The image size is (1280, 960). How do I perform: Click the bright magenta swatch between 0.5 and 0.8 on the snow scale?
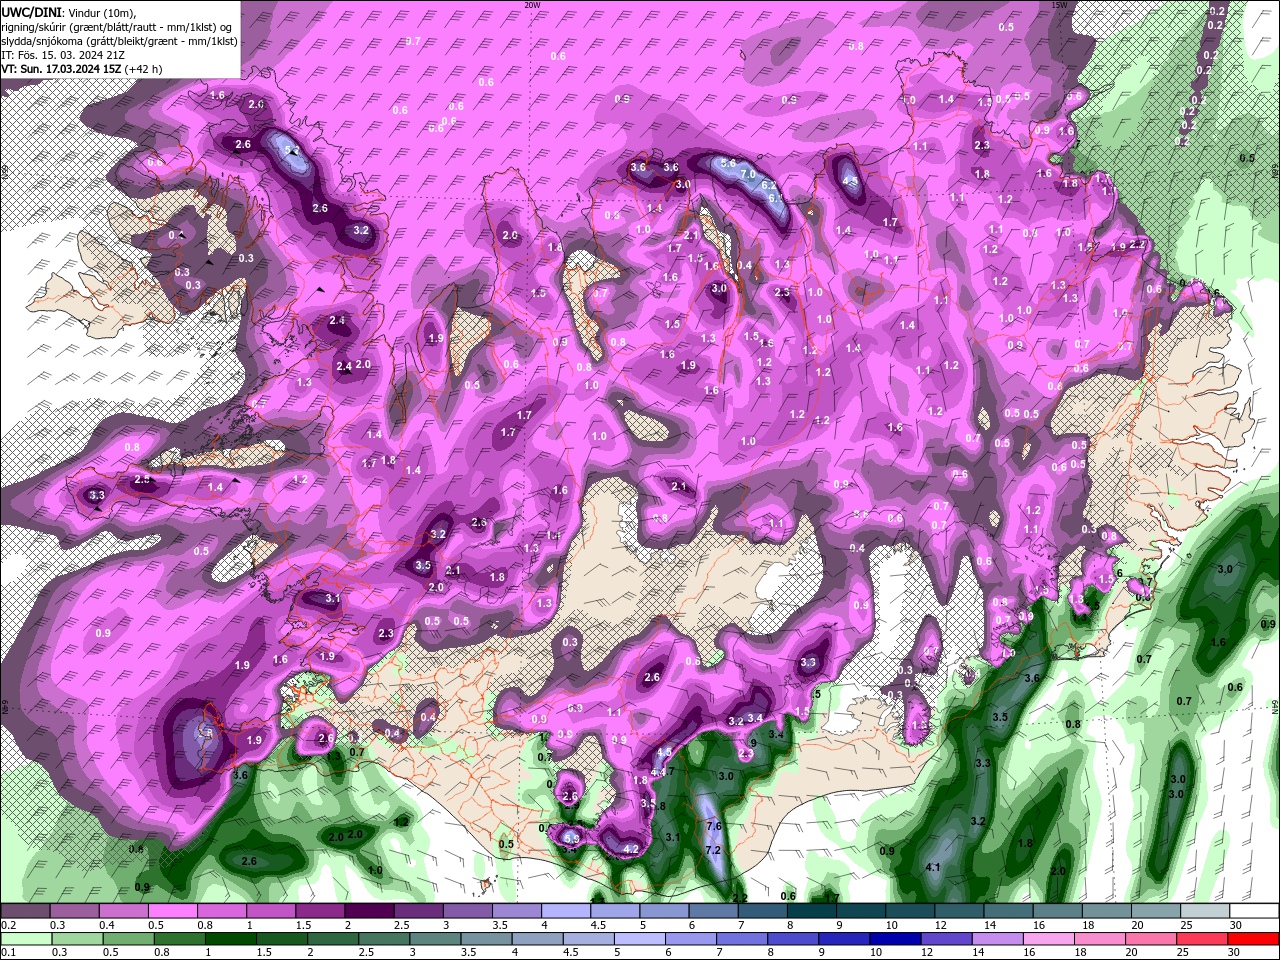coord(172,910)
